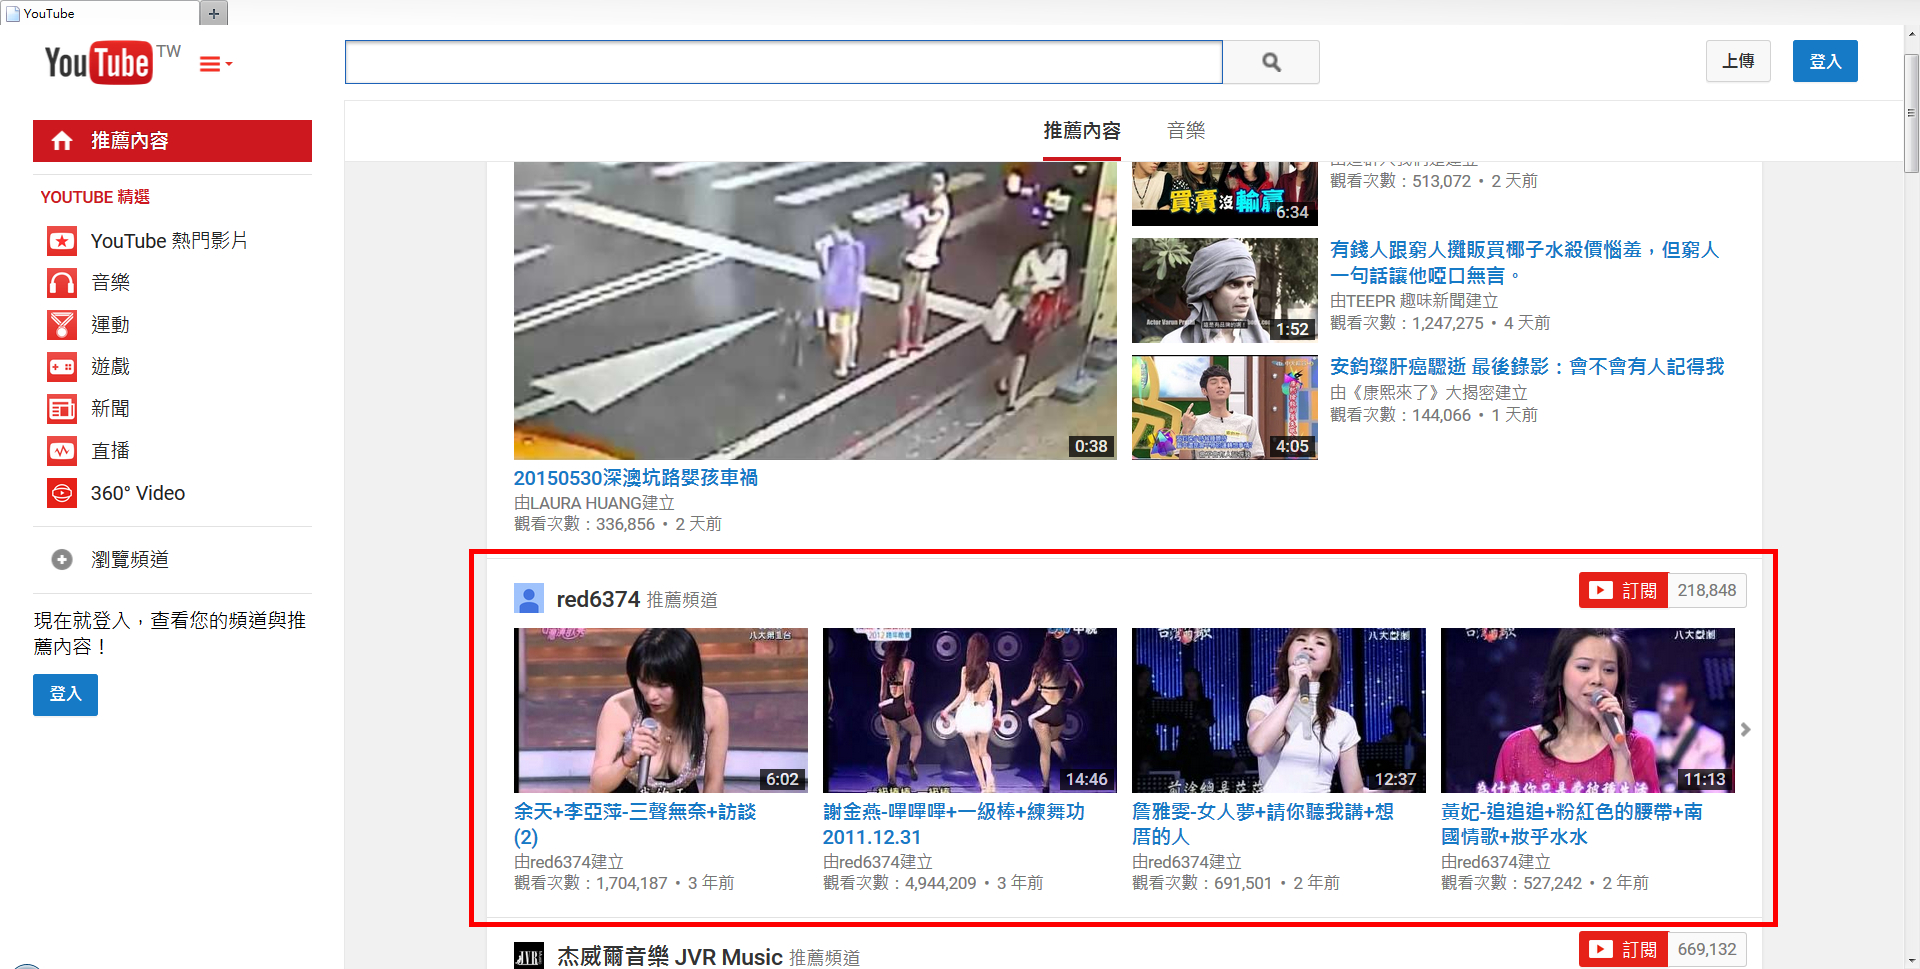This screenshot has width=1920, height=969.
Task: Open YouTube 熱門影片 sidebar link
Action: click(169, 241)
